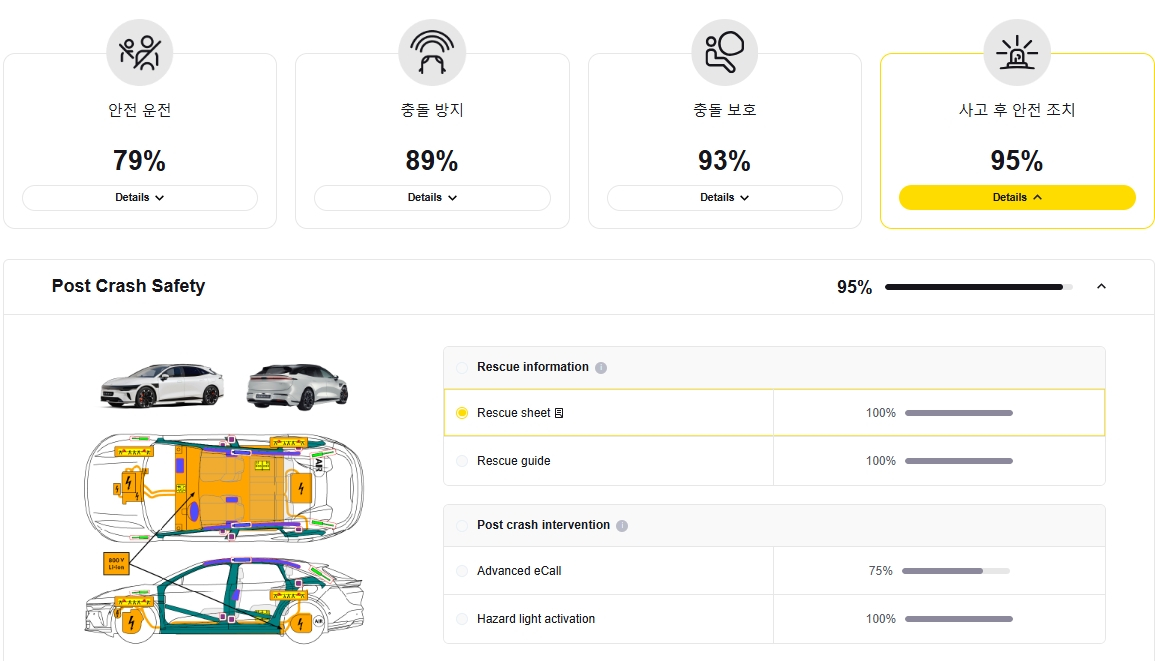The width and height of the screenshot is (1155, 661).
Task: Click the Advanced eCall row label
Action: pyautogui.click(x=519, y=570)
